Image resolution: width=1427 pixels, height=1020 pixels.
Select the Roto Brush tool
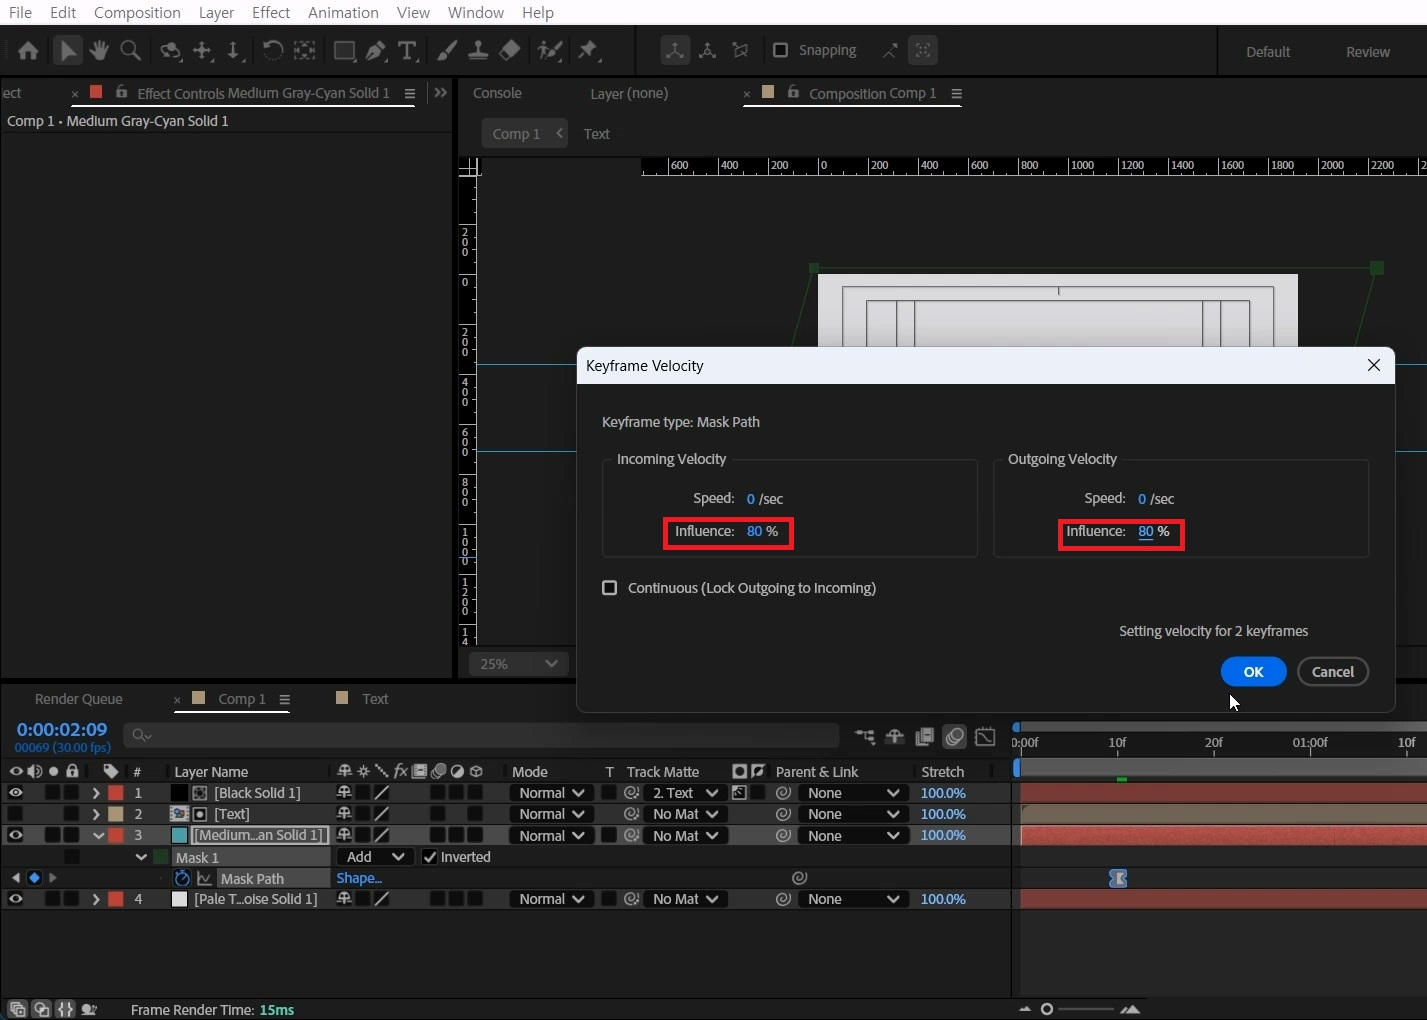[x=549, y=50]
